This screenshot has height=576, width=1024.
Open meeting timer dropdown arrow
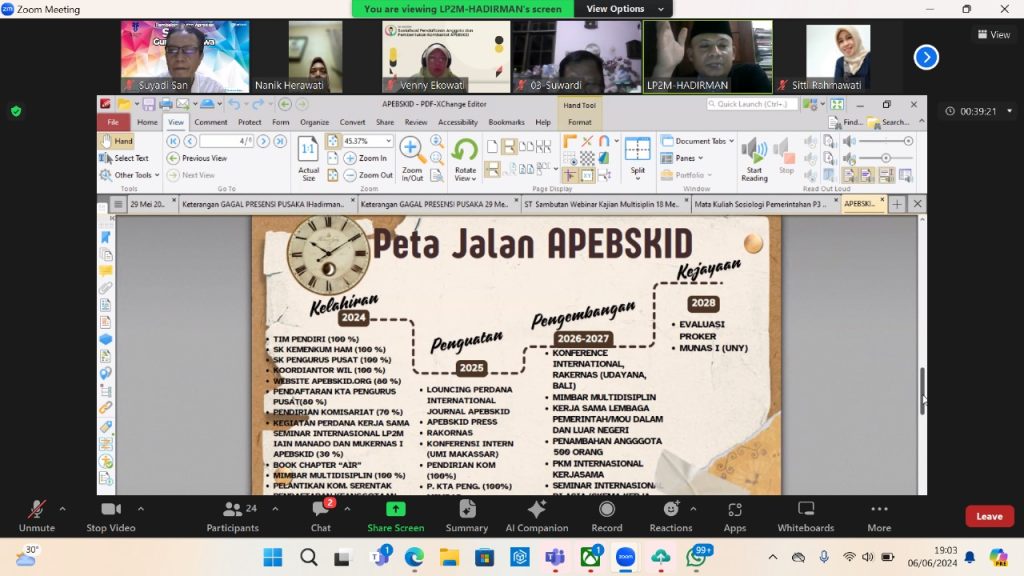point(1010,111)
